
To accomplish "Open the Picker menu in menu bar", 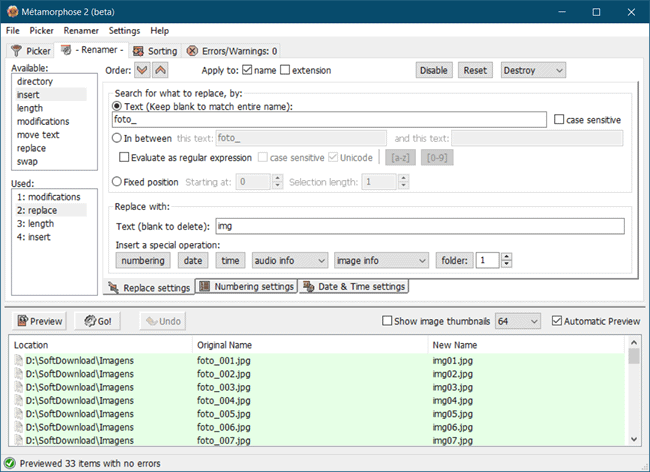I will [x=41, y=31].
